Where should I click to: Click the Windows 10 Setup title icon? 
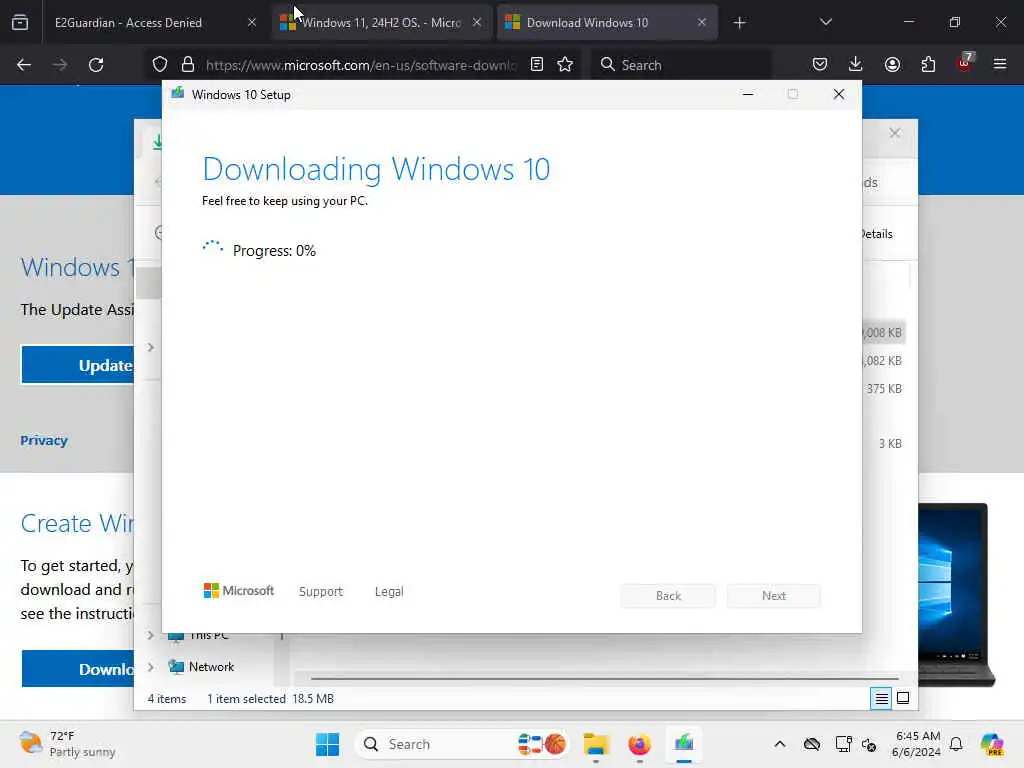[178, 94]
